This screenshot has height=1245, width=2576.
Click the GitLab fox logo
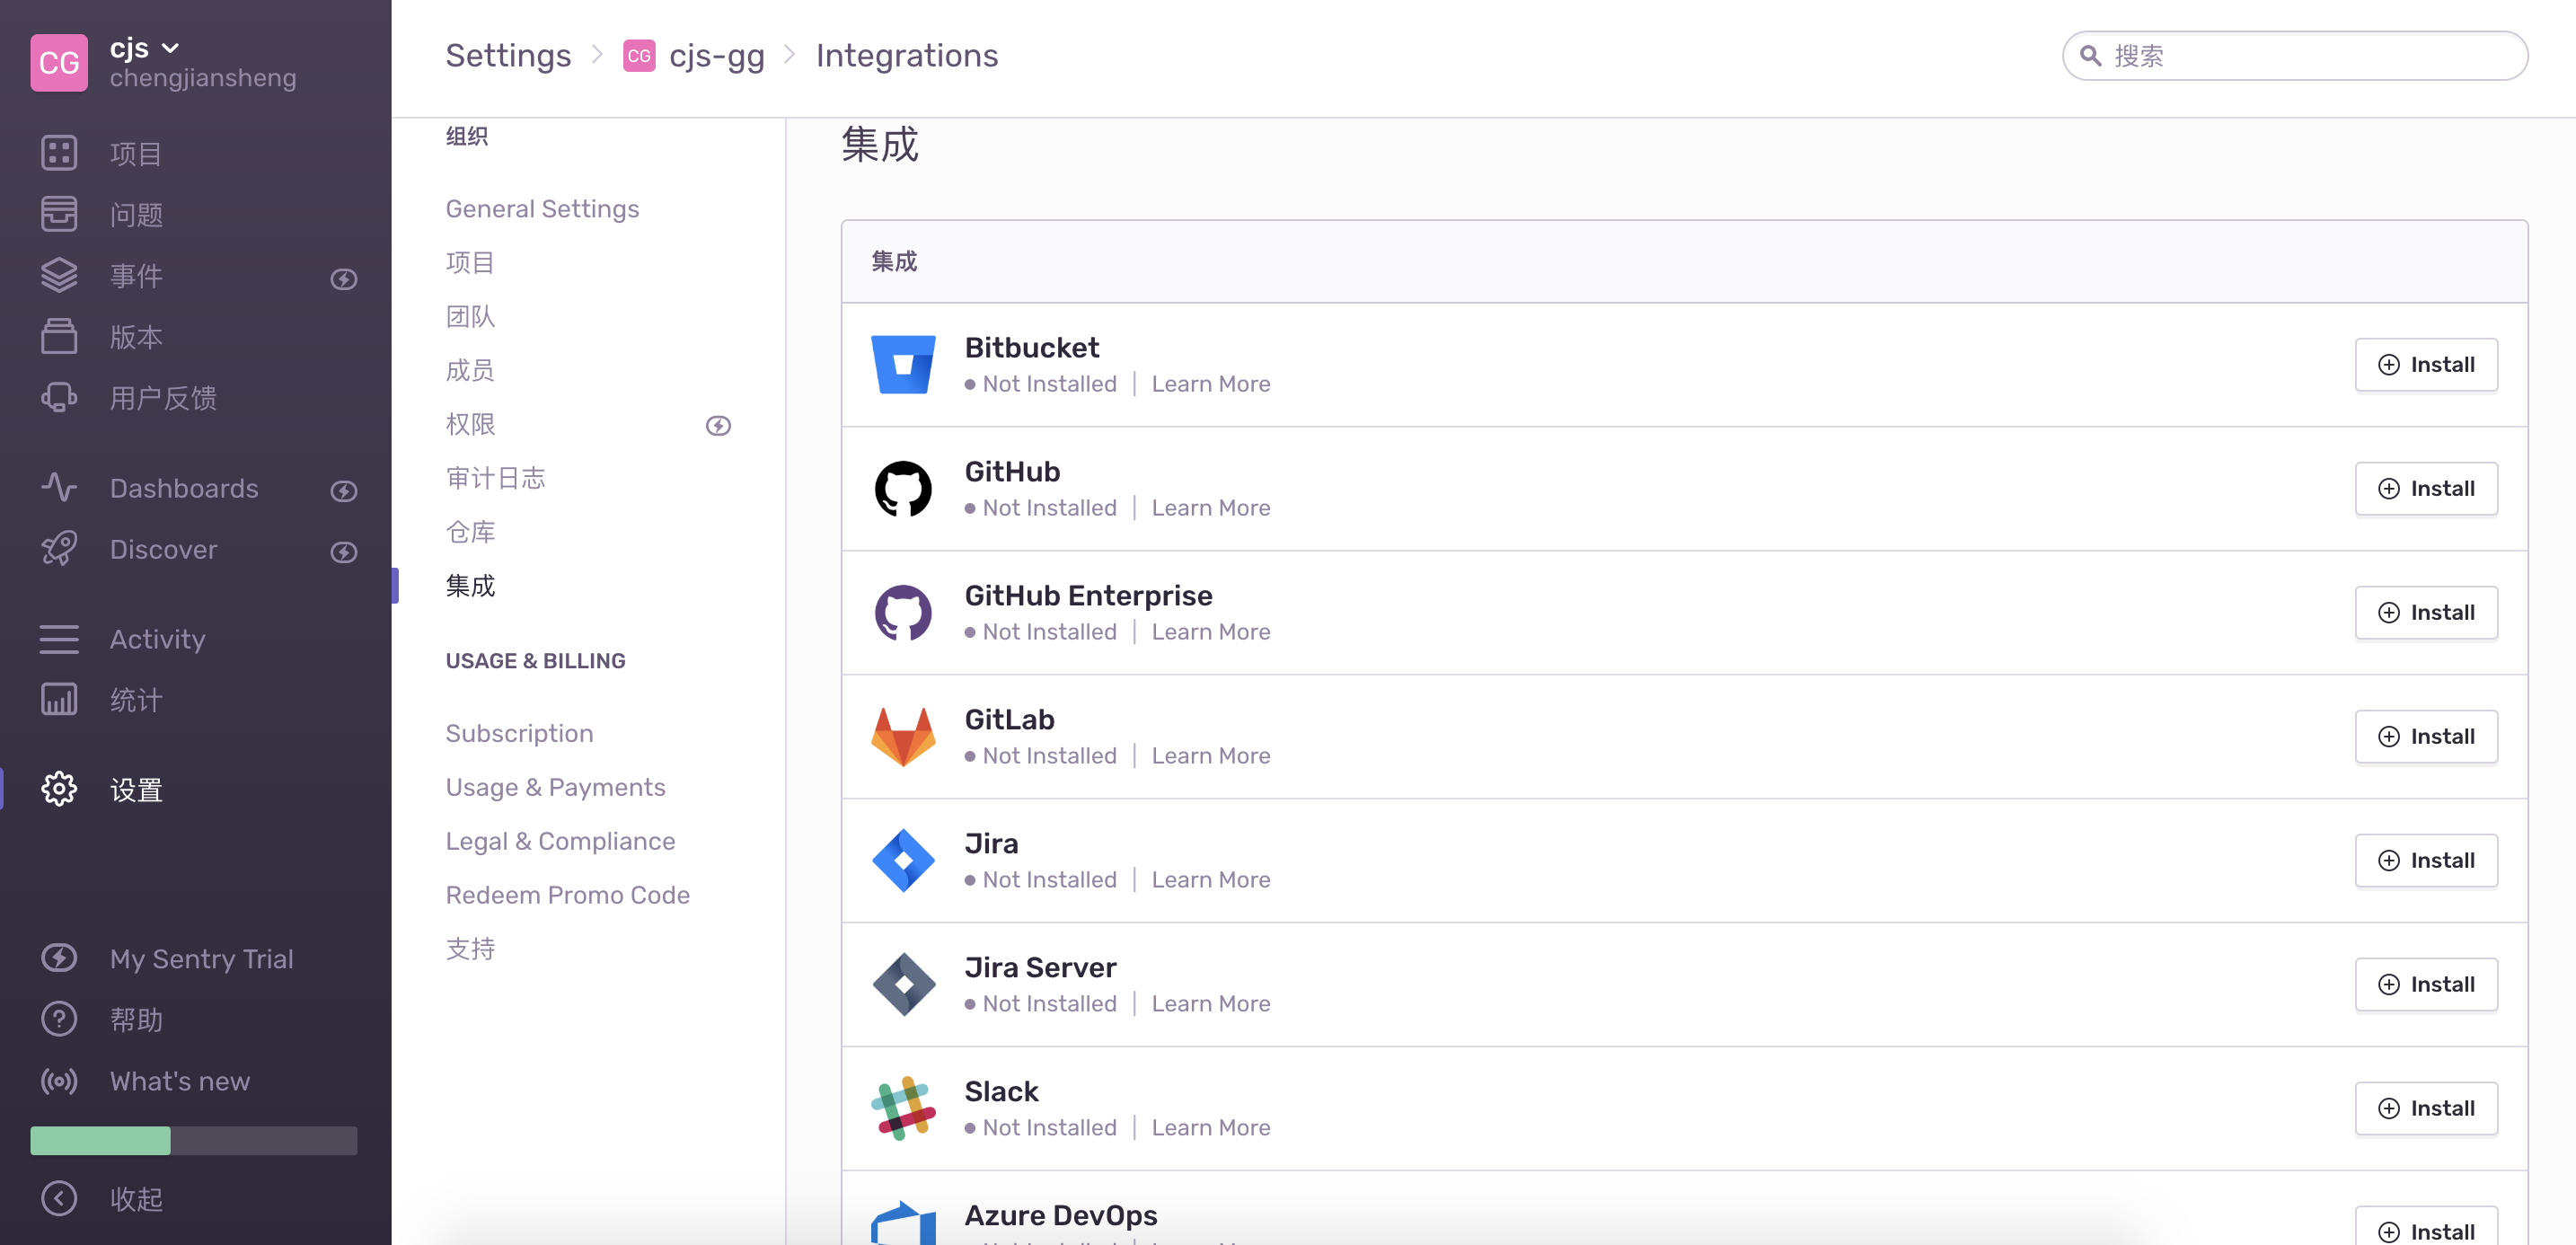click(x=903, y=736)
